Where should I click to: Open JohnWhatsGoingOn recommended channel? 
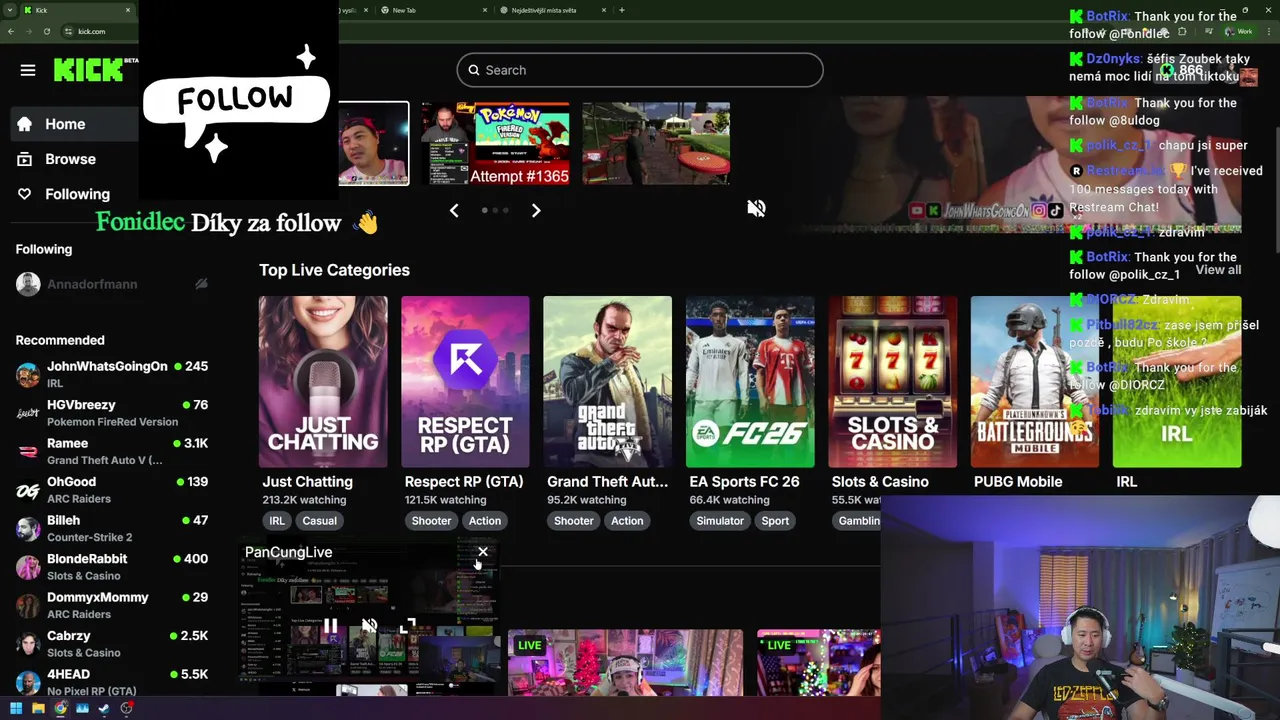(x=112, y=374)
